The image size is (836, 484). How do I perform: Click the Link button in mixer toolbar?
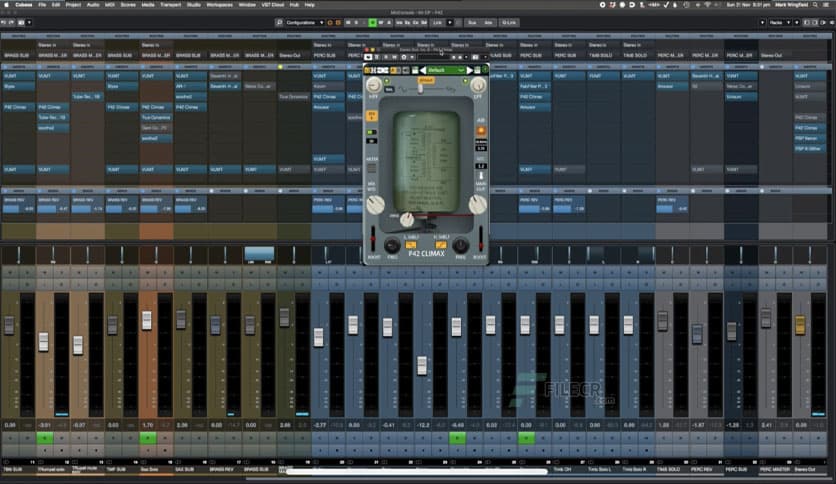pos(438,23)
